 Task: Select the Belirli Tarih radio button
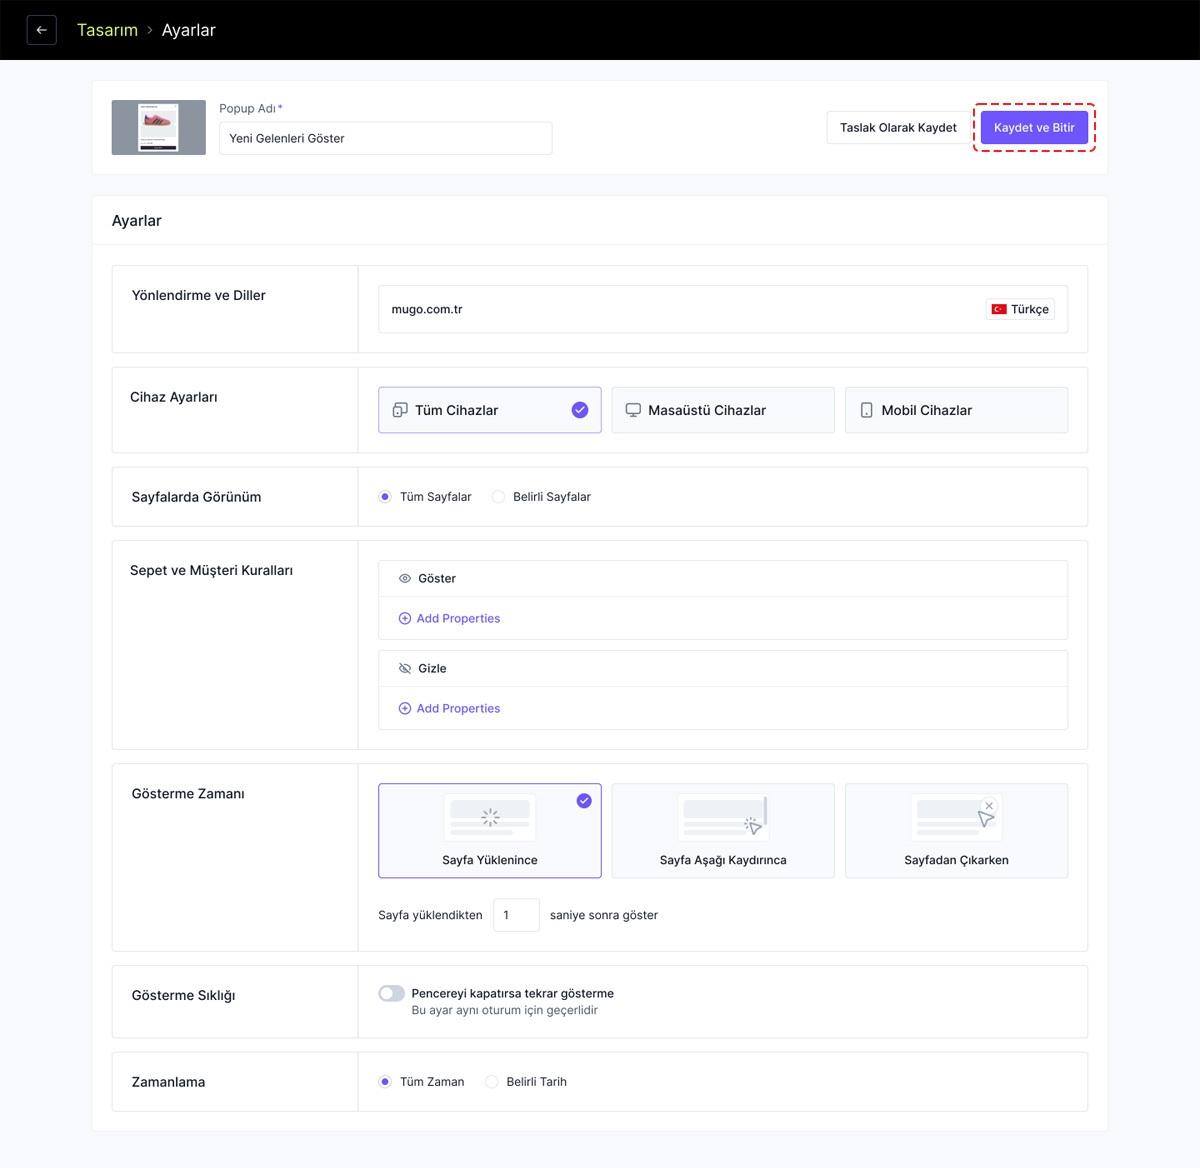(492, 1082)
